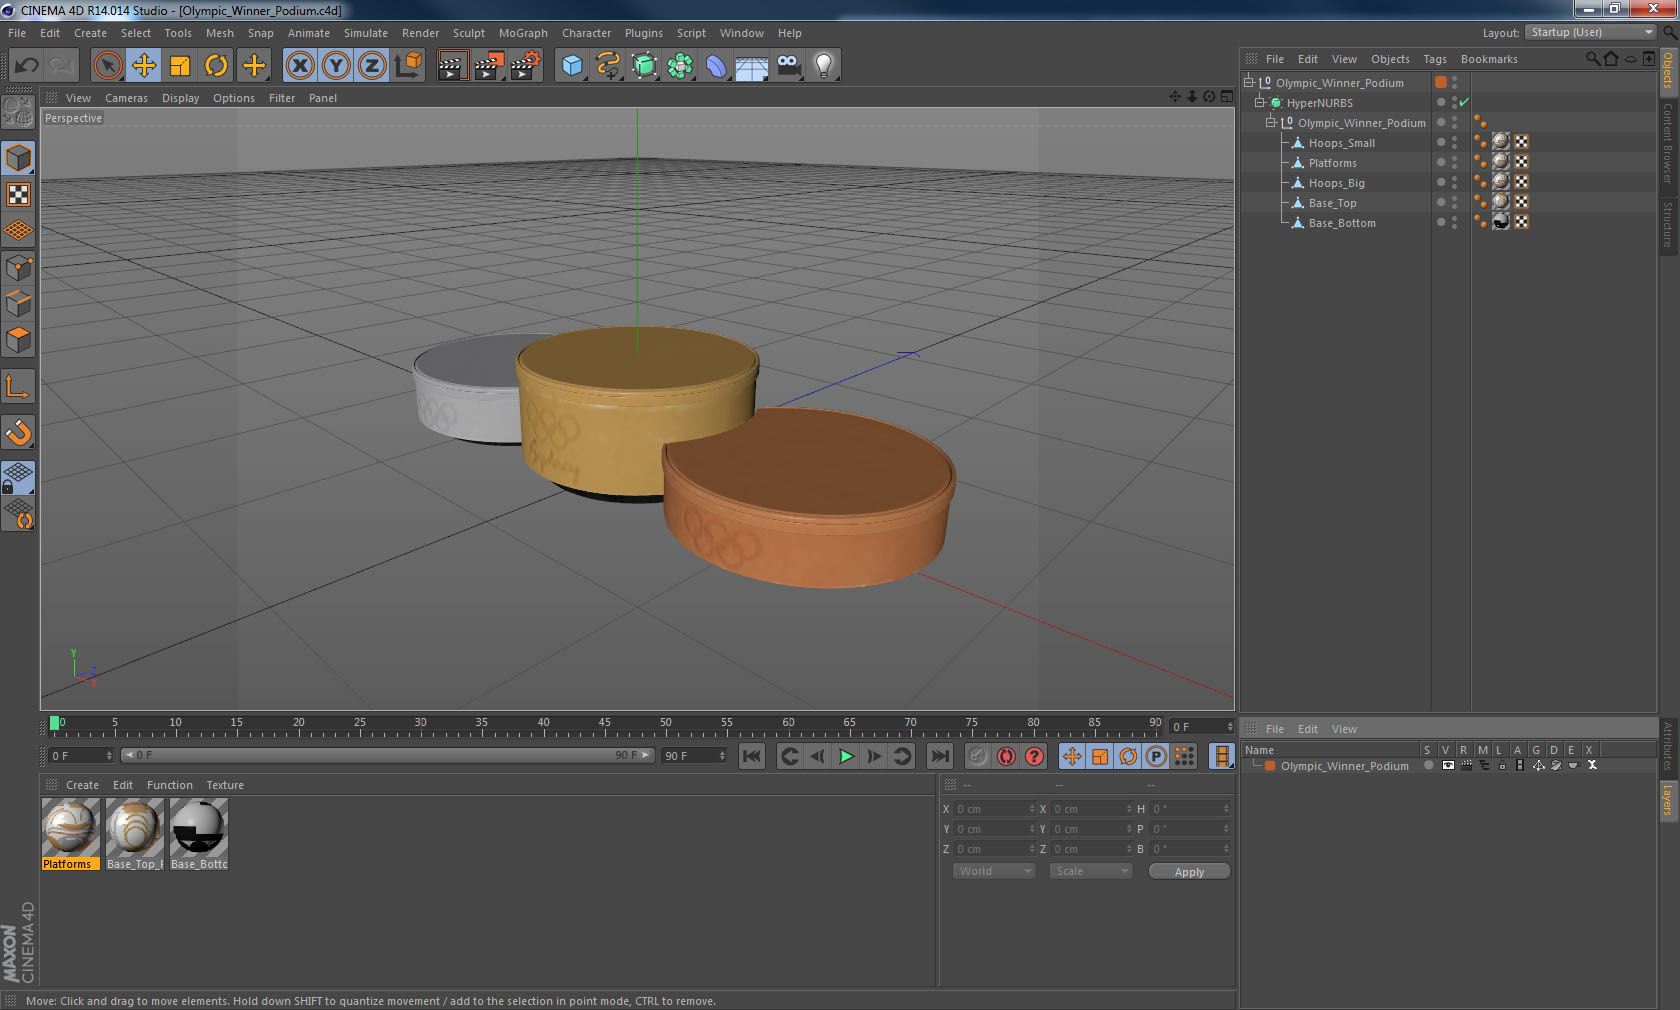Image resolution: width=1680 pixels, height=1010 pixels.
Task: Switch to Polygons mode
Action: pyautogui.click(x=19, y=340)
